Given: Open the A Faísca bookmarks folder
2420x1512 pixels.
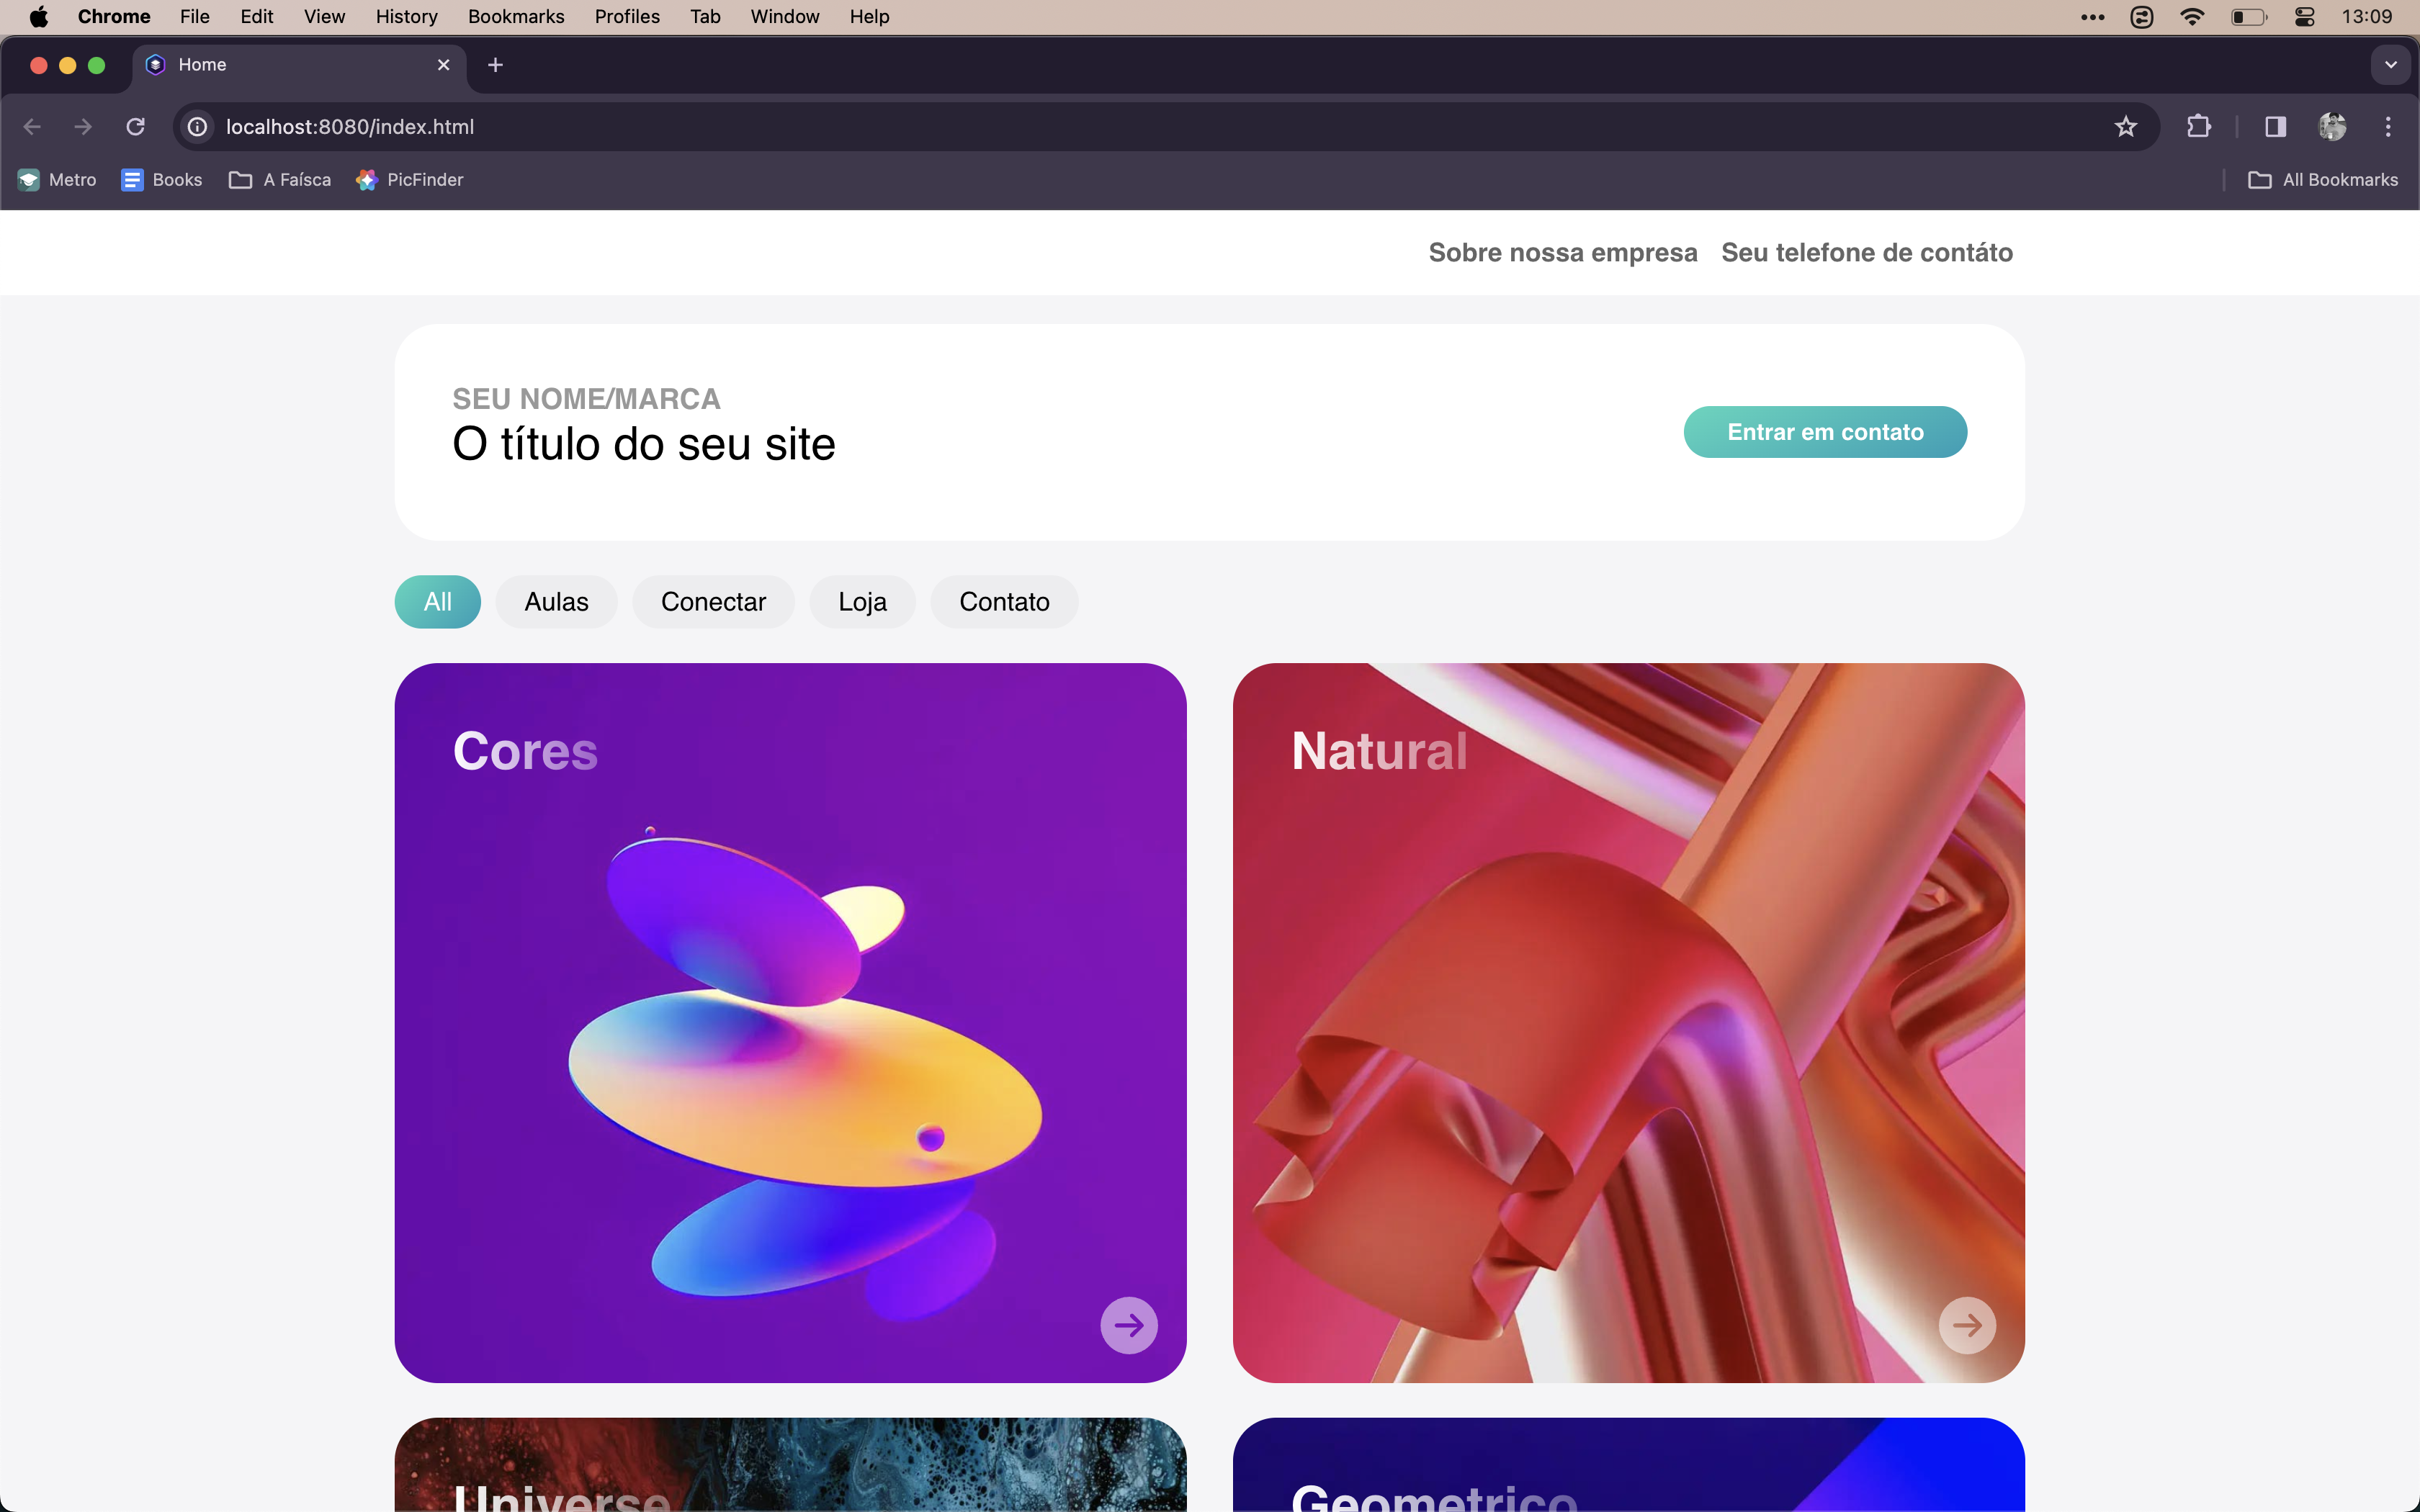Looking at the screenshot, I should (x=279, y=180).
